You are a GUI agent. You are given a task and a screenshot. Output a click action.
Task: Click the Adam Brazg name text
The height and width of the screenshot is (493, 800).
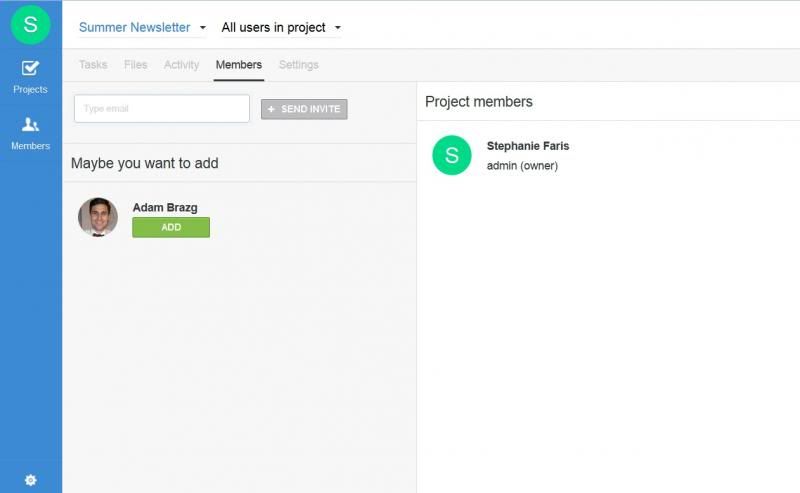coord(165,208)
